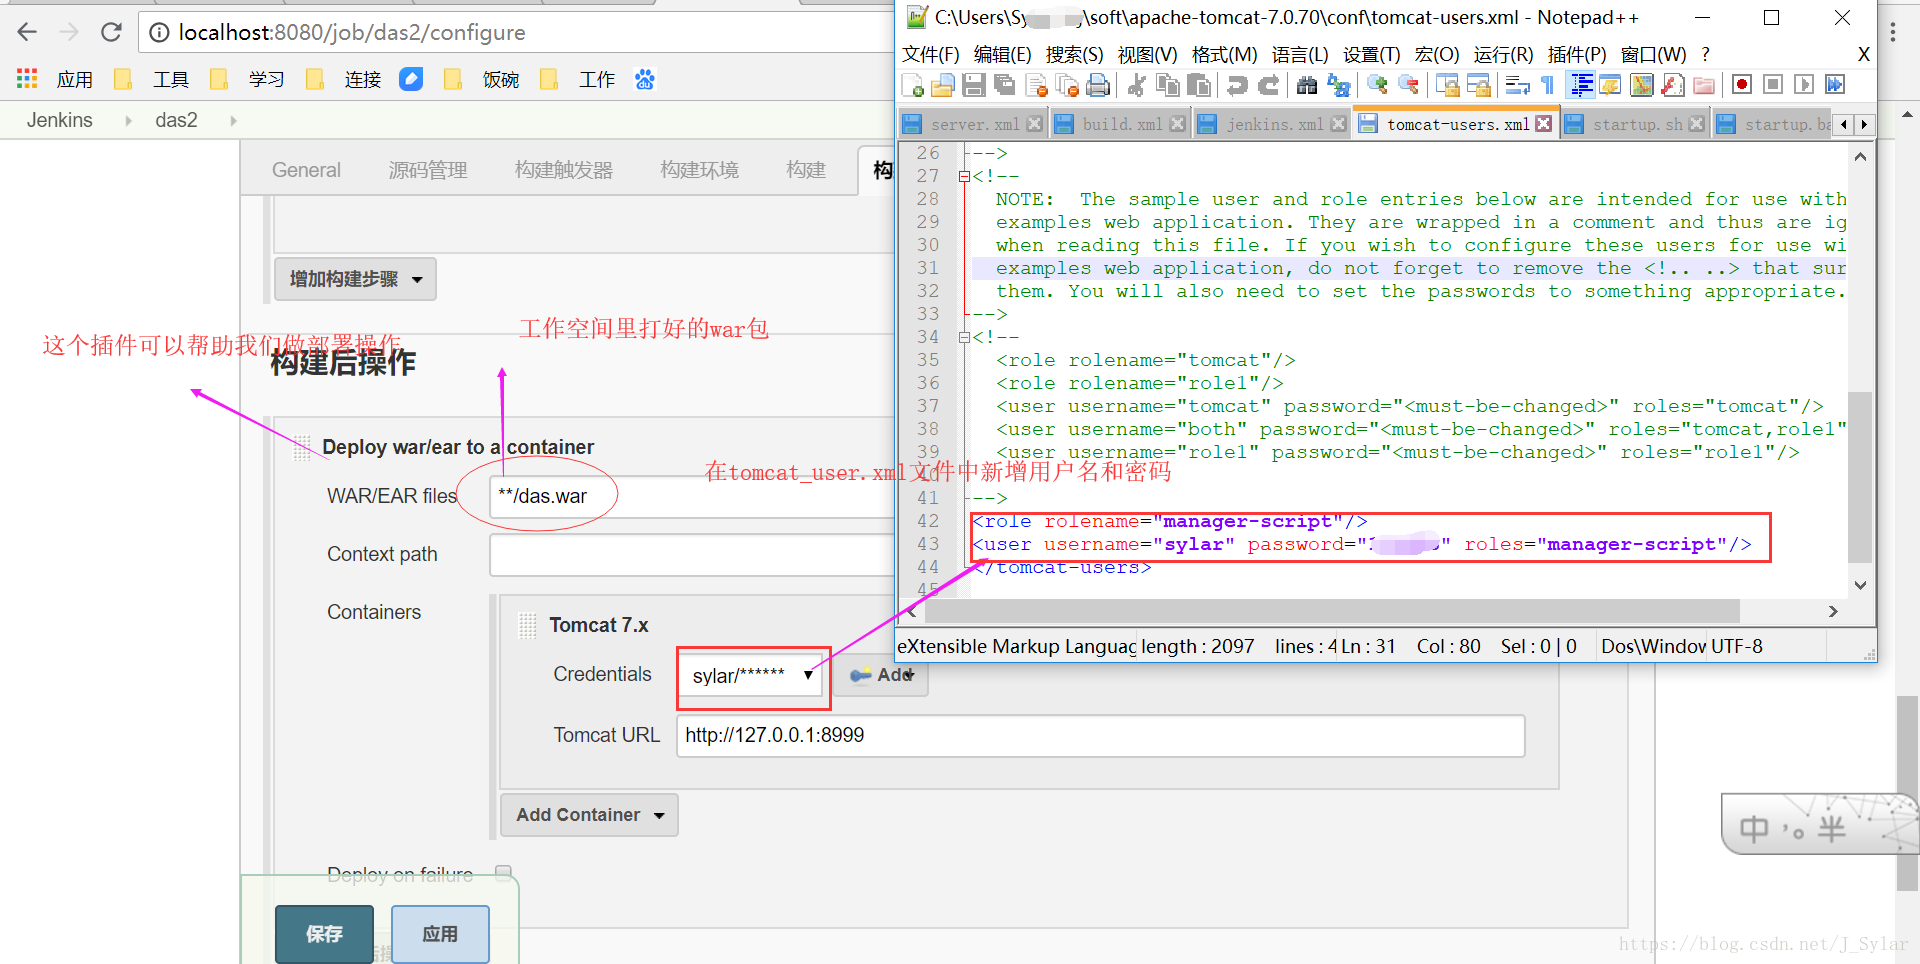Click the Notepad++ horizontal scrollbar
Screen dimensions: 1920x964
[1330, 610]
